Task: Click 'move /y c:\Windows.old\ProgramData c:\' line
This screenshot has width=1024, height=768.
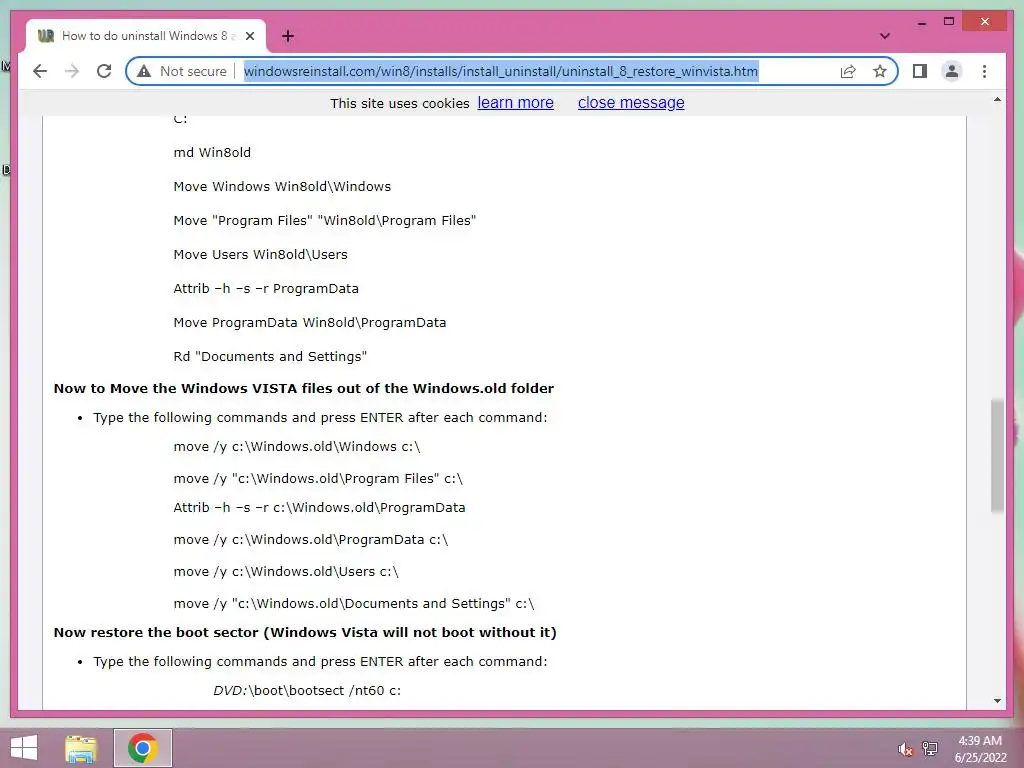Action: pyautogui.click(x=310, y=539)
